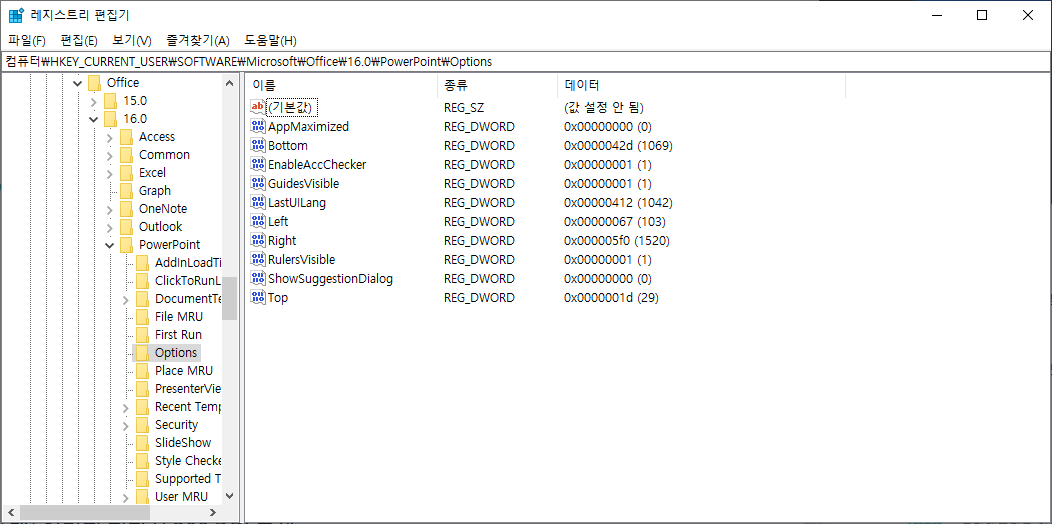This screenshot has width=1052, height=524.
Task: Click the REG_SZ type cell
Action: pyautogui.click(x=464, y=107)
